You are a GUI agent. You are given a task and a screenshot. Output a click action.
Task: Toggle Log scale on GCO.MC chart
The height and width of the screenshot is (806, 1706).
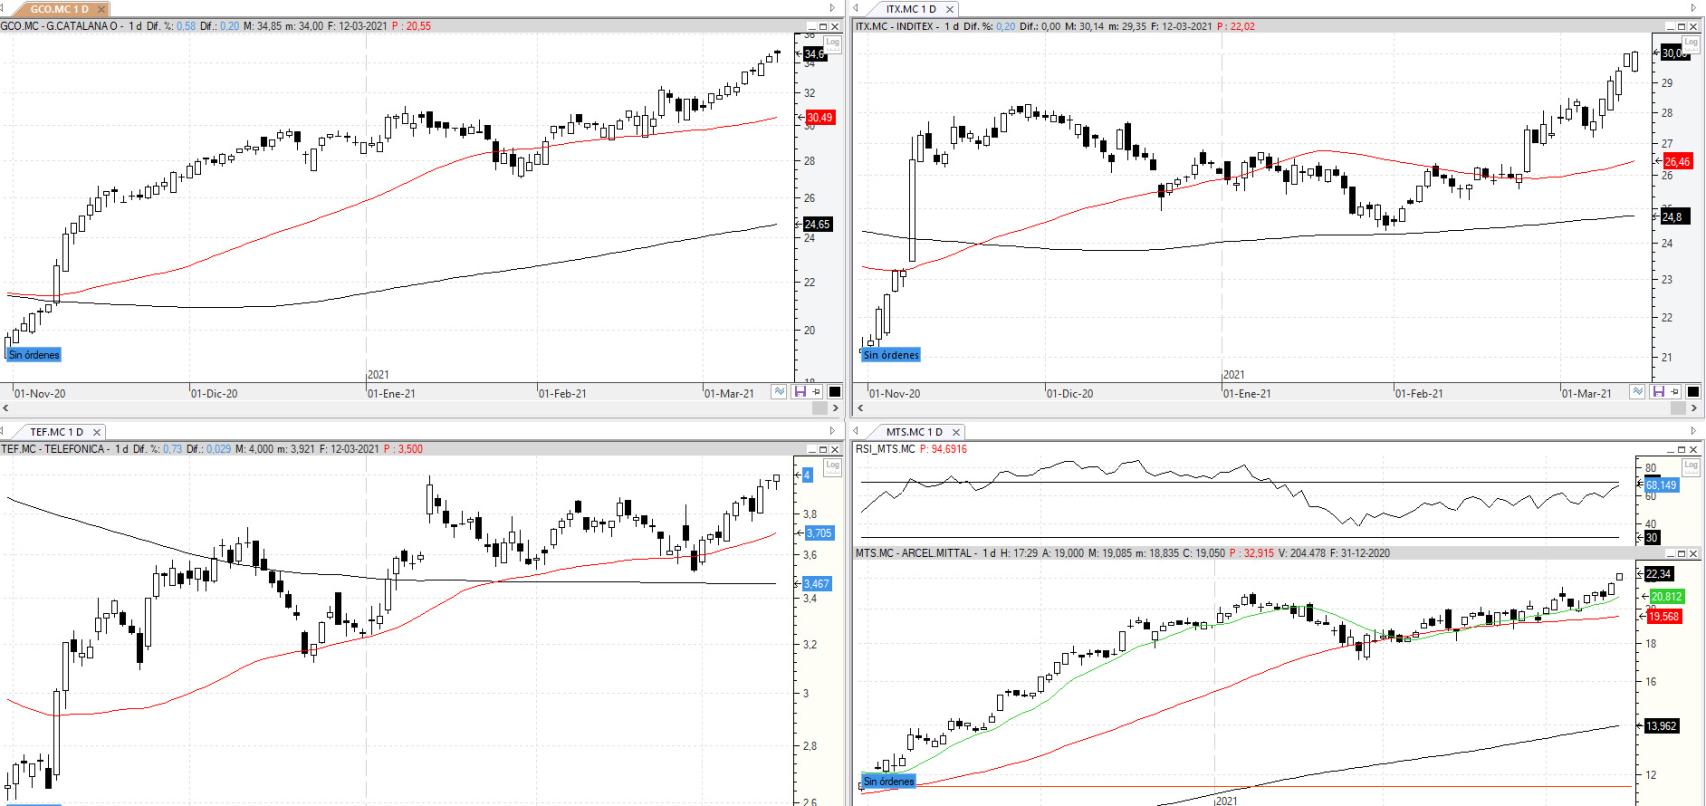(x=833, y=43)
